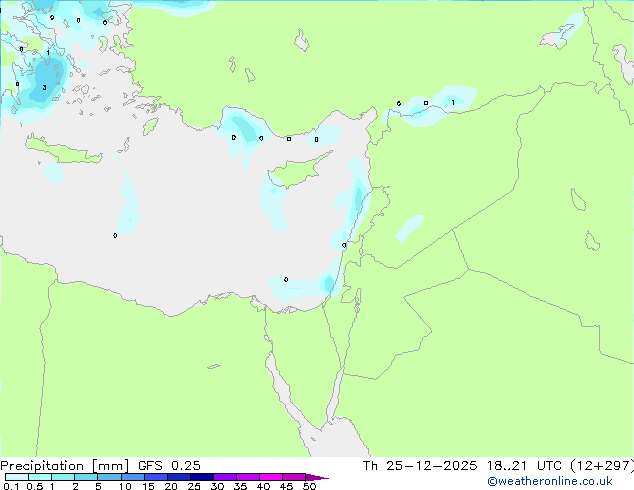Click the 1–2 mm legend swatch
The image size is (634, 490).
point(63,477)
